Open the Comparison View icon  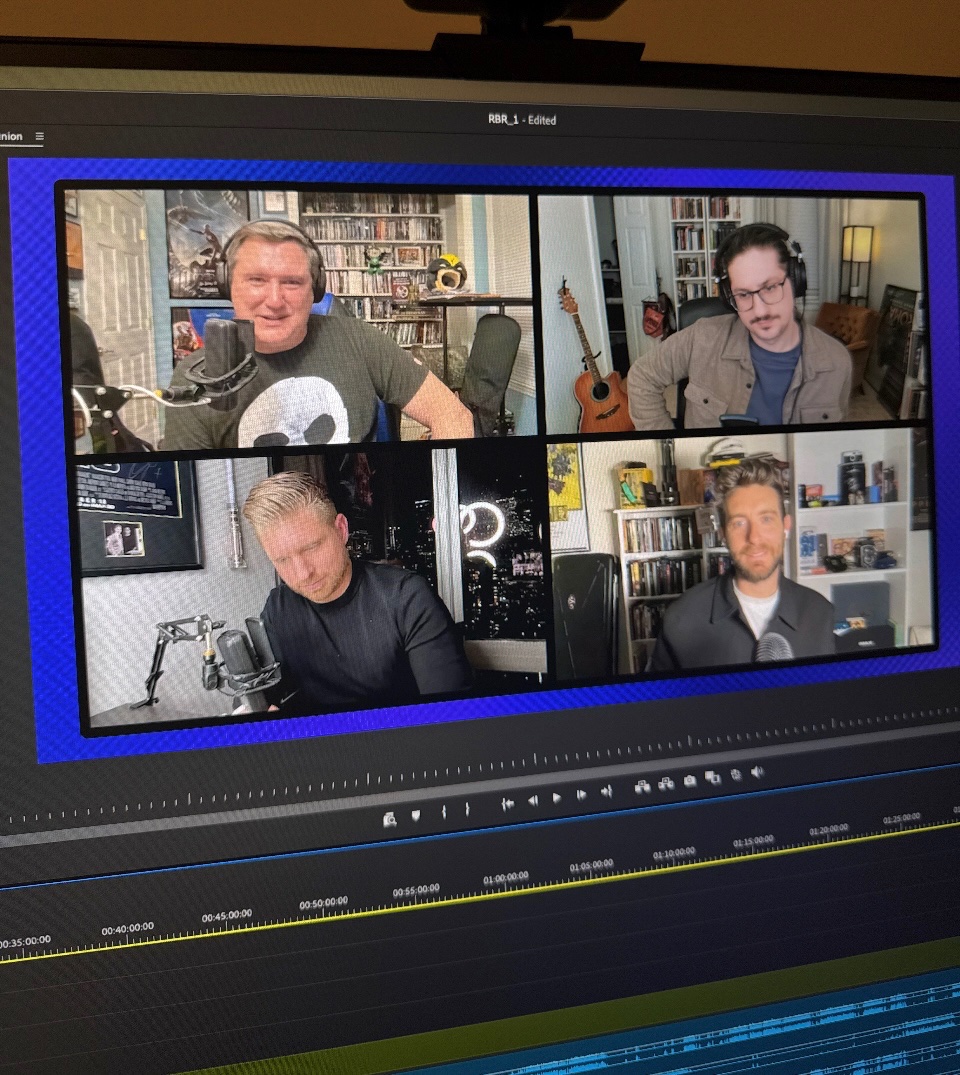pyautogui.click(x=713, y=777)
